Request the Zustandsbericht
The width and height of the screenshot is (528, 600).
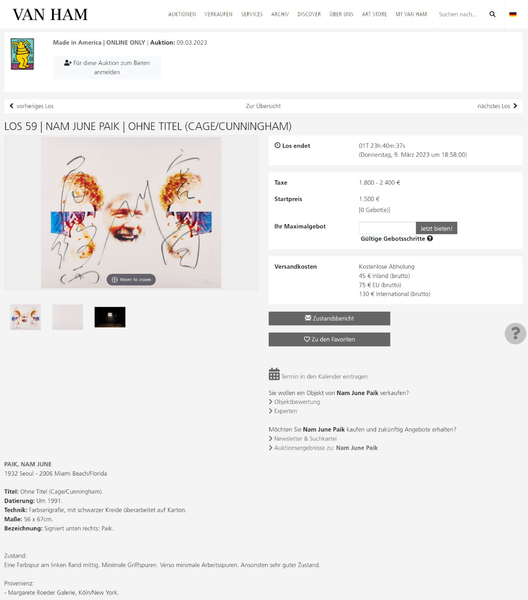(x=329, y=318)
